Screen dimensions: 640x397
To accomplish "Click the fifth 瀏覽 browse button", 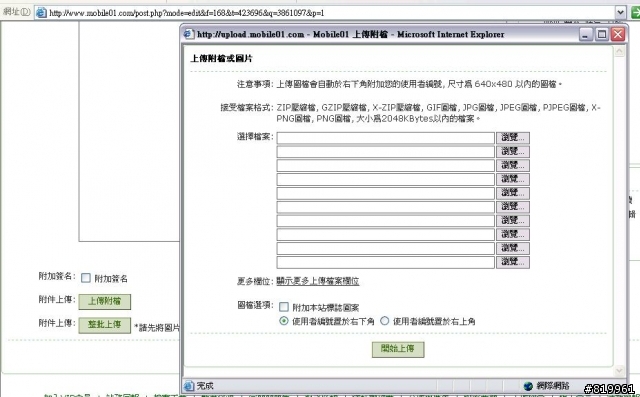I will [x=513, y=193].
